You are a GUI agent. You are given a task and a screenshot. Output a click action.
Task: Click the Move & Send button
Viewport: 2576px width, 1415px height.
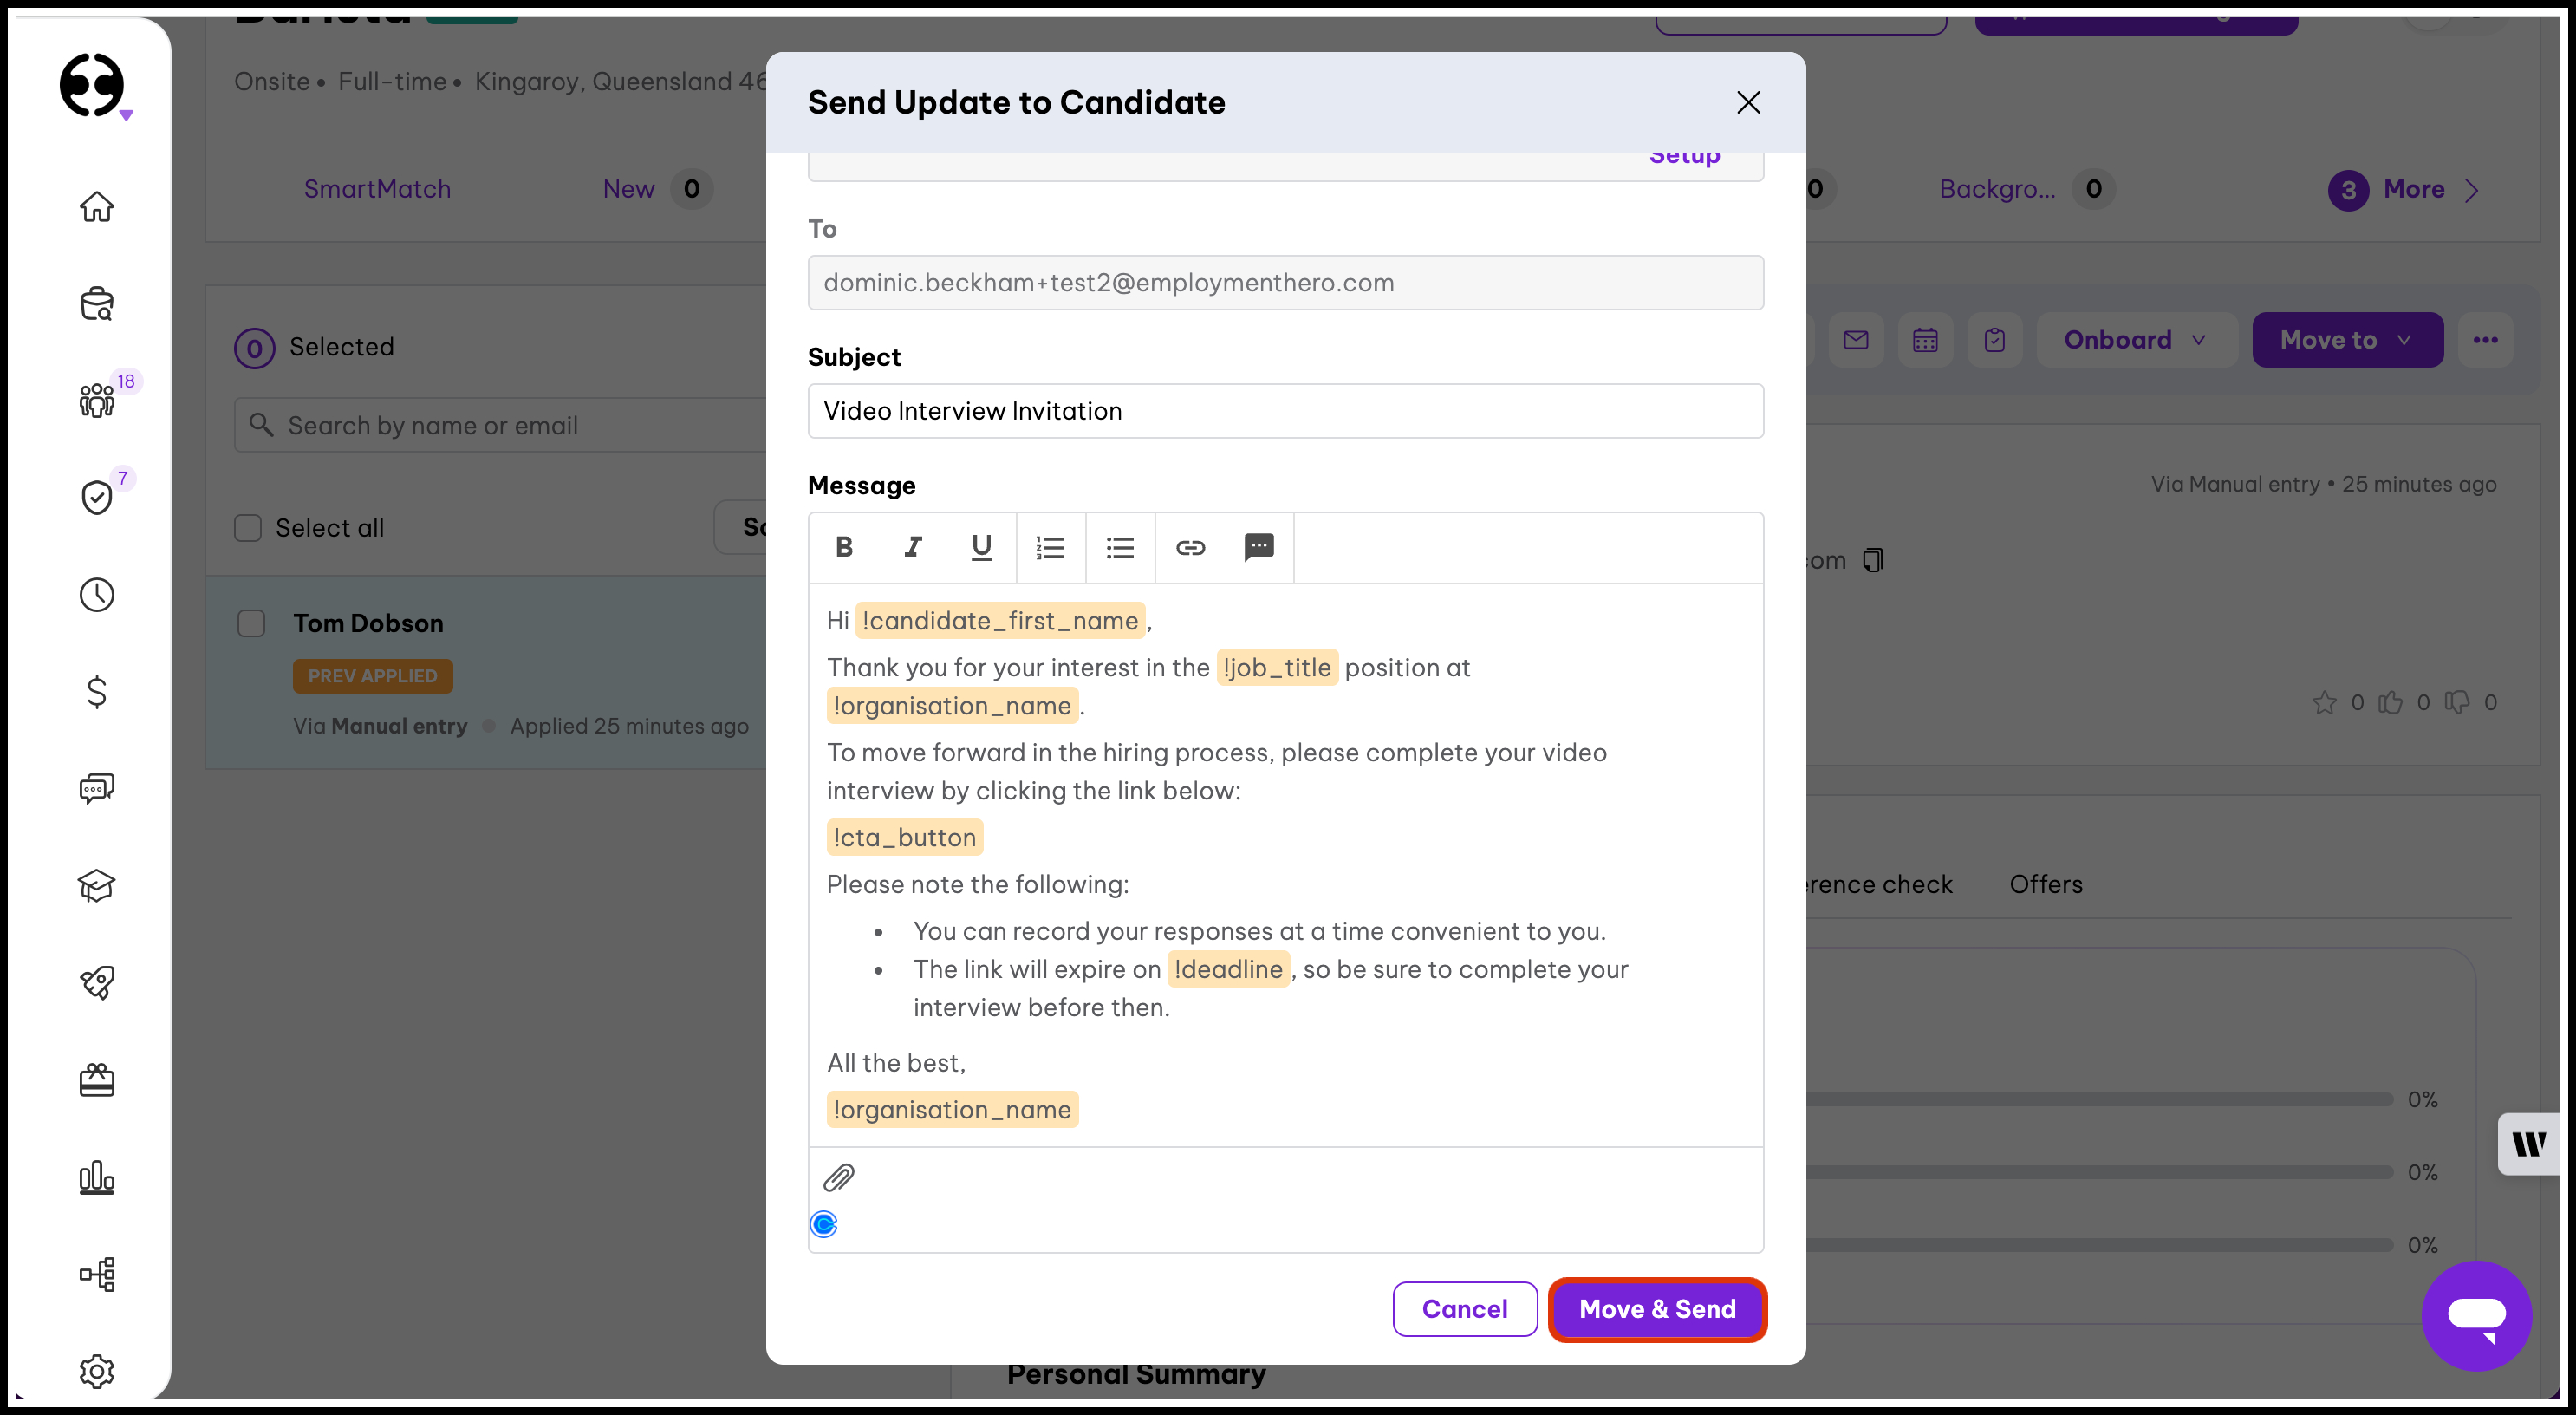(1657, 1309)
